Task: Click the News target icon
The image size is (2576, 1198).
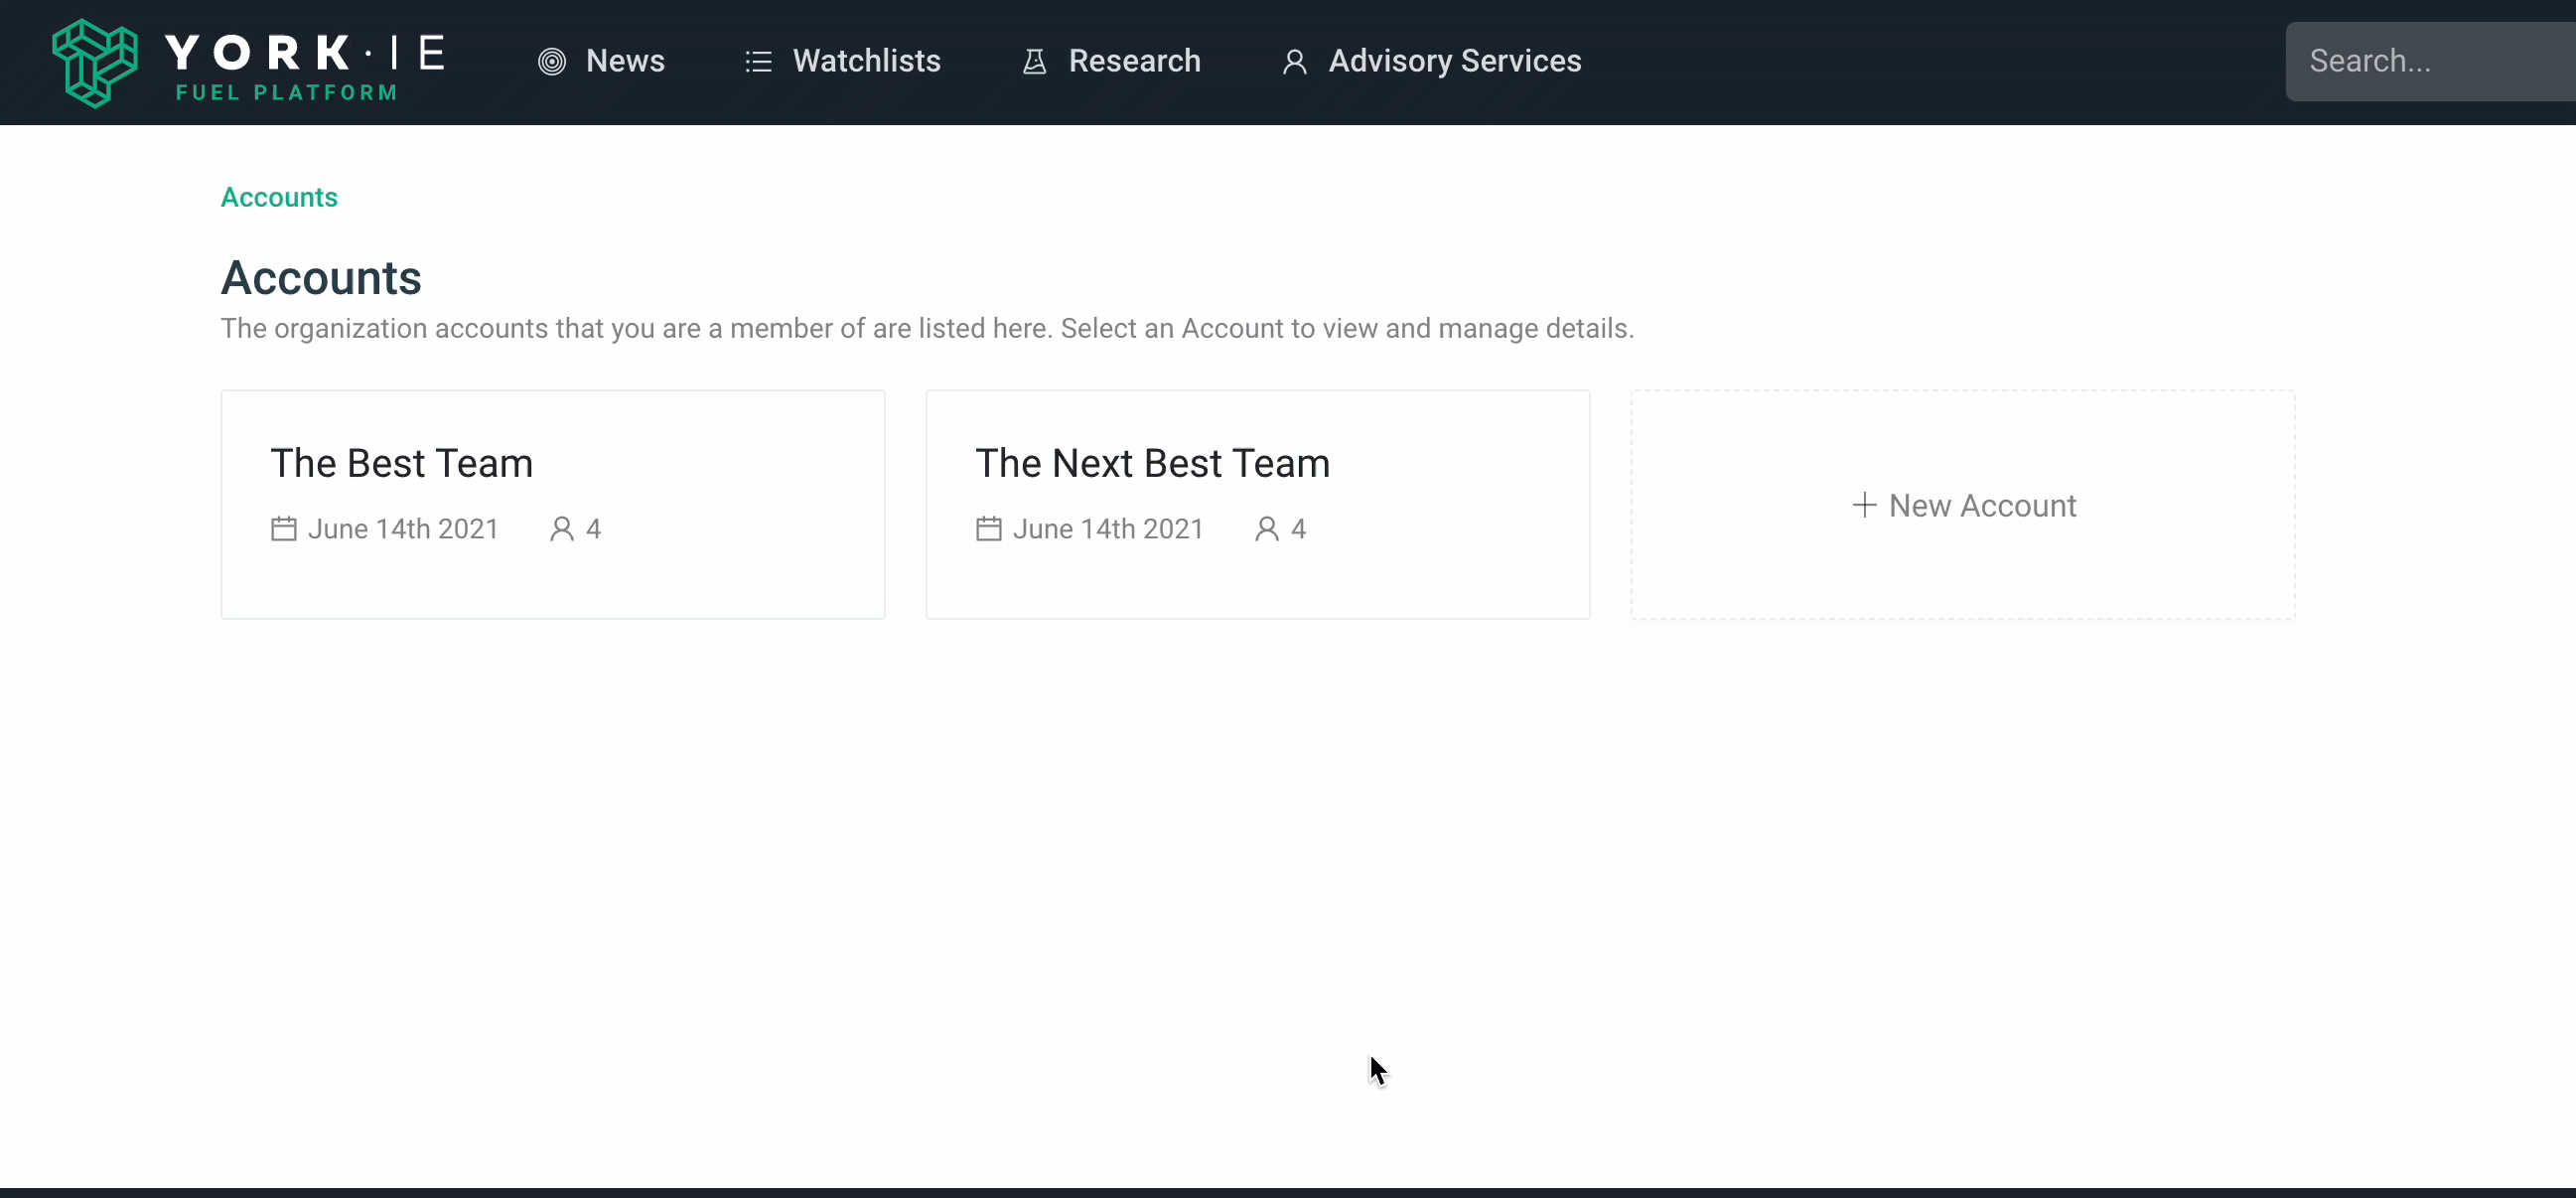Action: point(552,62)
